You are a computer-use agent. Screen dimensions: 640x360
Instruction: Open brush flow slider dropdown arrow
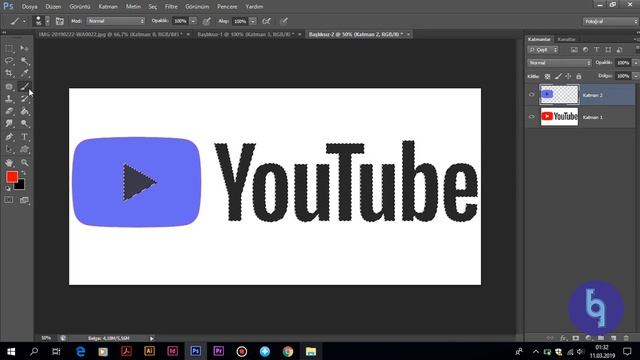pyautogui.click(x=253, y=21)
